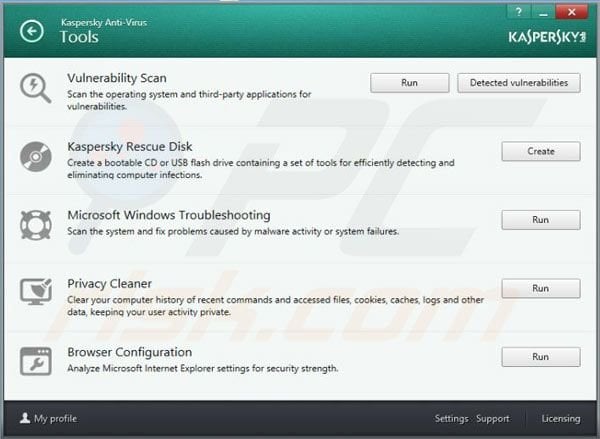The image size is (600, 439).
Task: Close the Kaspersky window
Action: (572, 12)
